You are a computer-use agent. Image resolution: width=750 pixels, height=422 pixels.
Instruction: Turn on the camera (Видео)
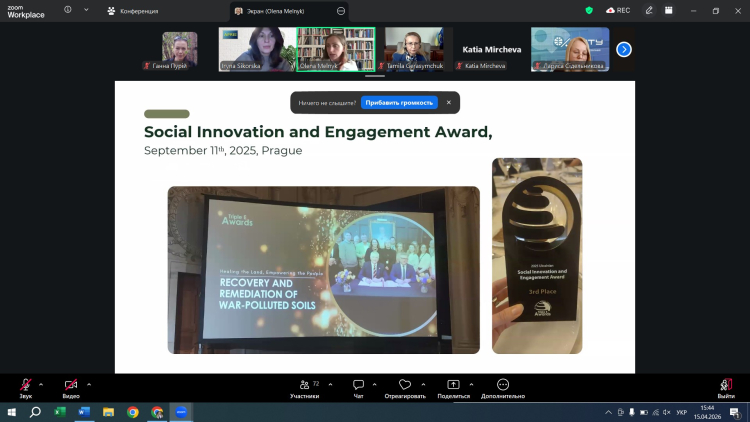71,385
